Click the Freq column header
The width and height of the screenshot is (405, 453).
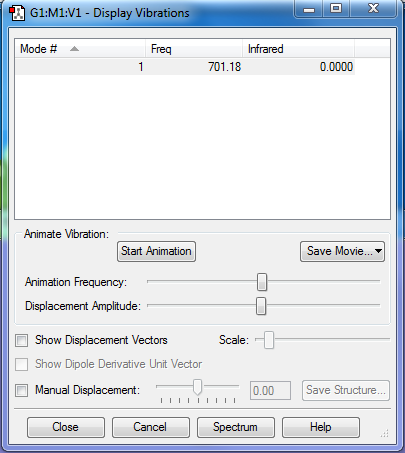tap(194, 49)
